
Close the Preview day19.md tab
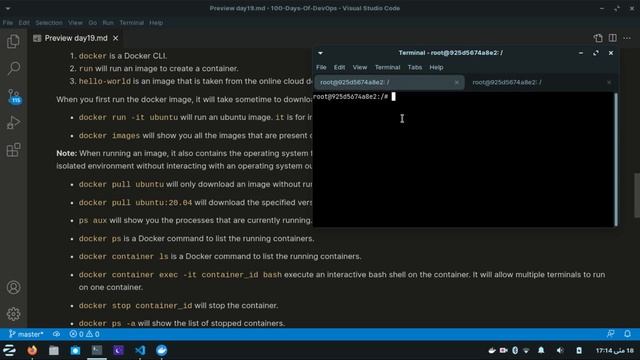116,38
